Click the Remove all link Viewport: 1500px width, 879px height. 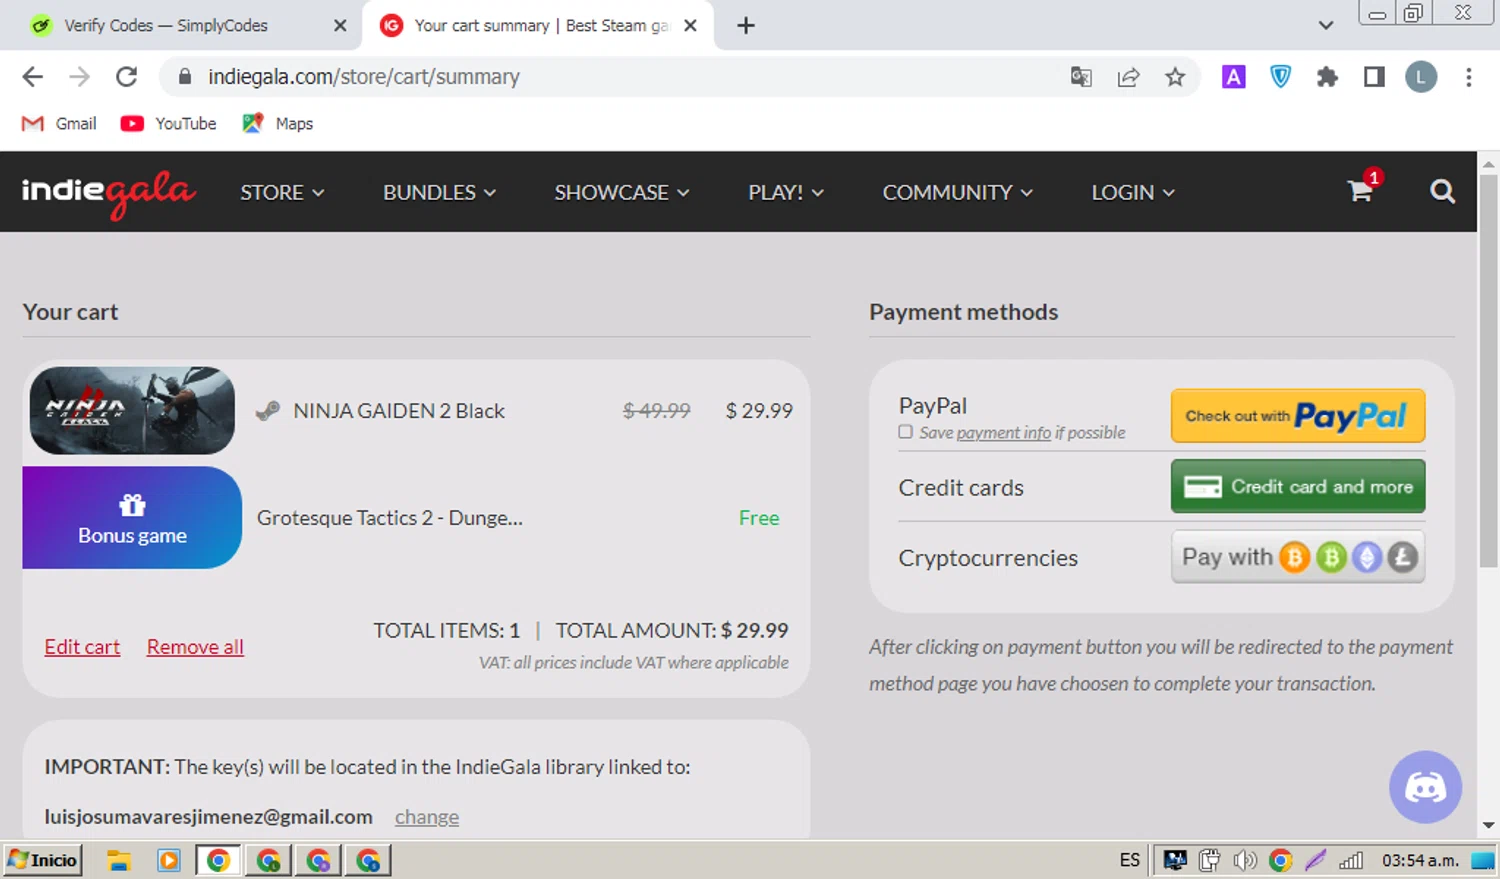195,647
